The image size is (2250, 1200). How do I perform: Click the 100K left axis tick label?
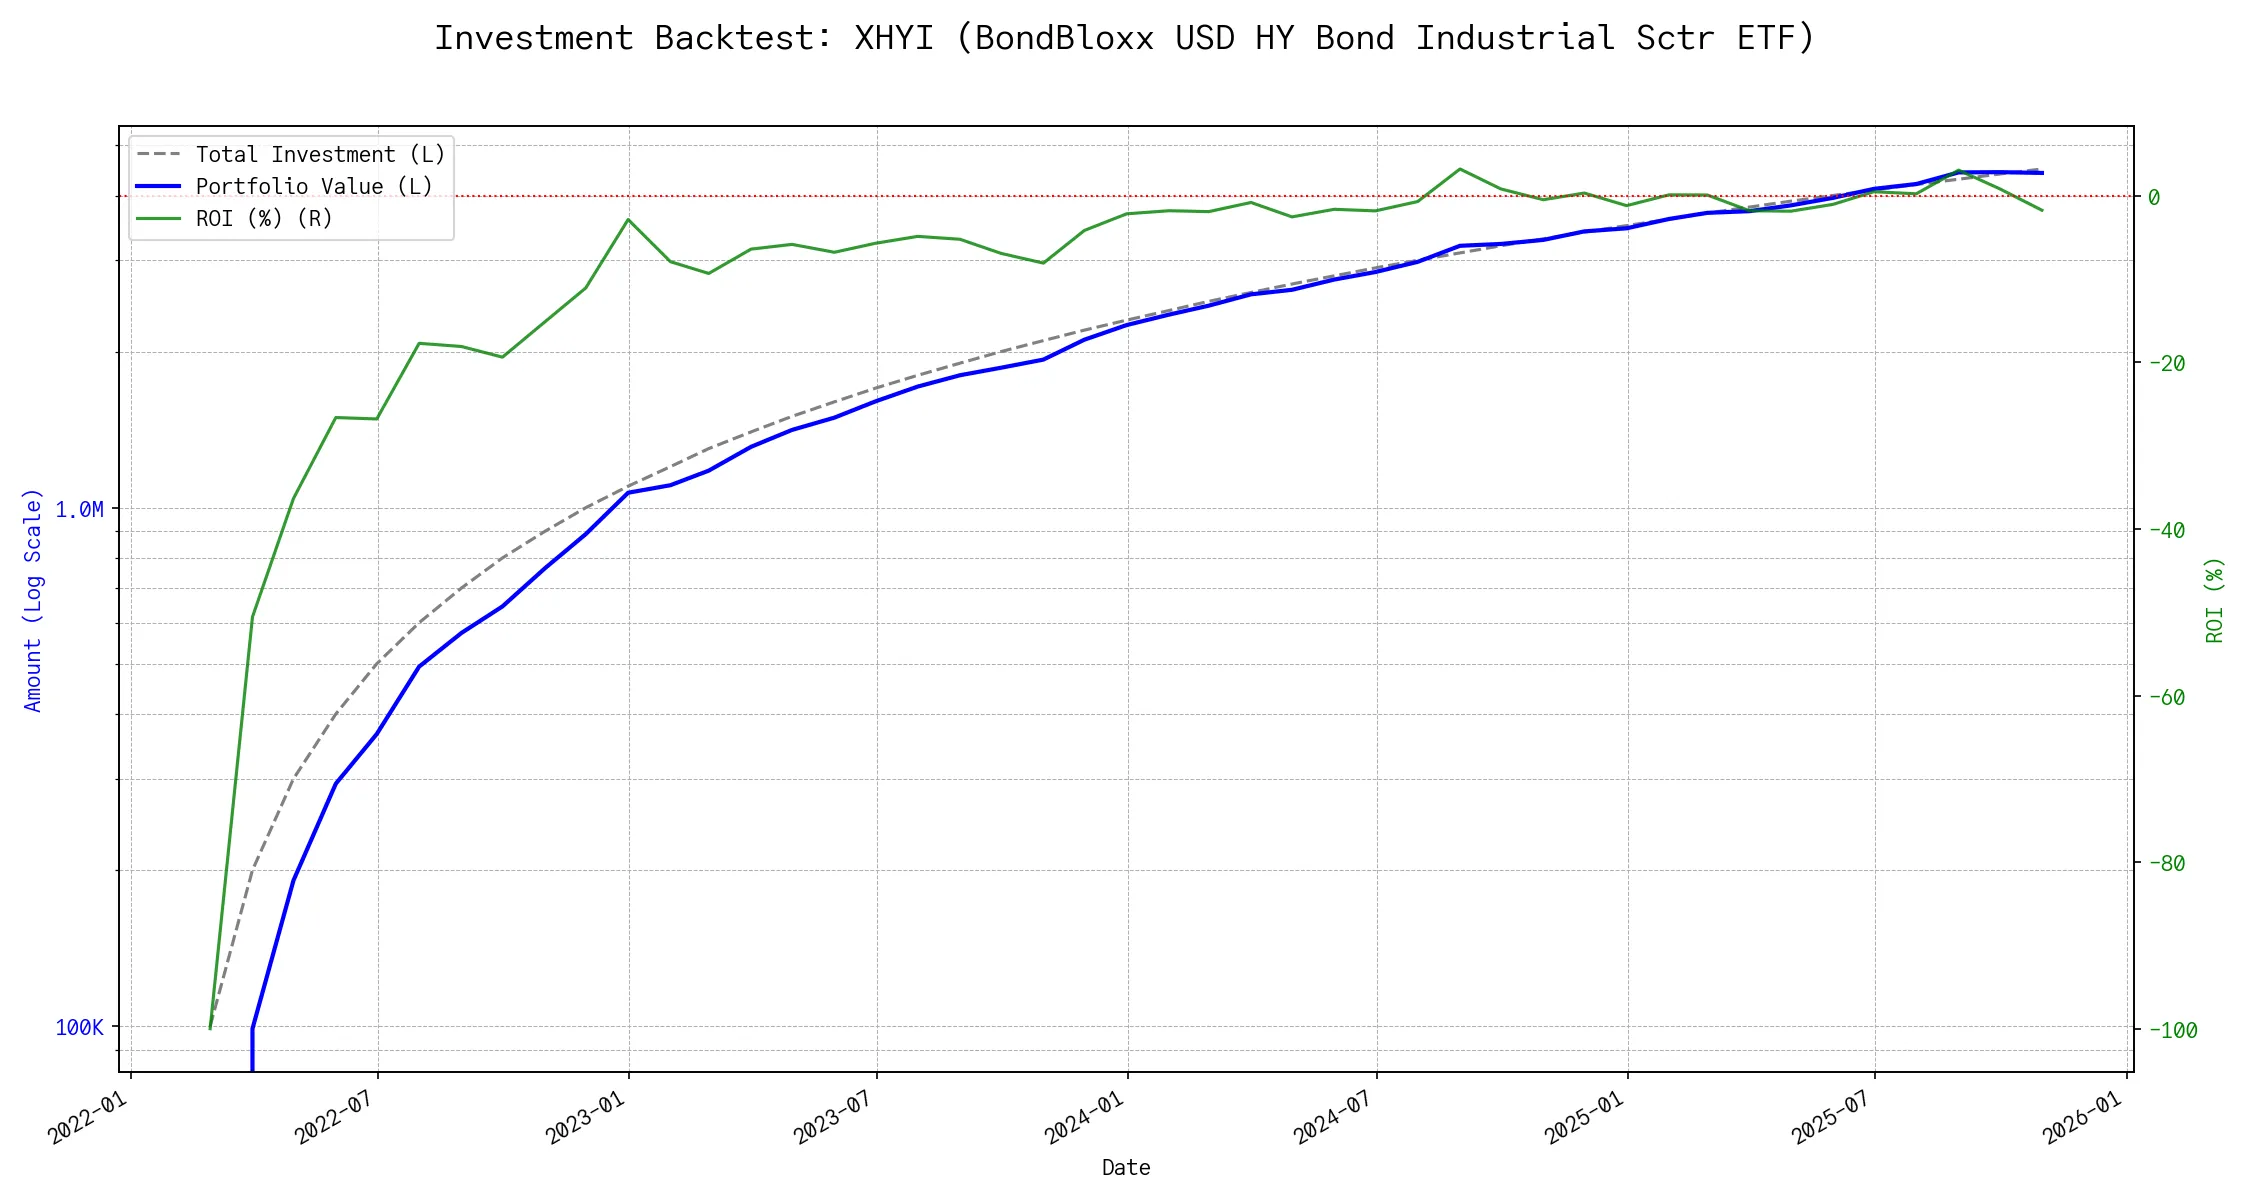pos(79,1028)
